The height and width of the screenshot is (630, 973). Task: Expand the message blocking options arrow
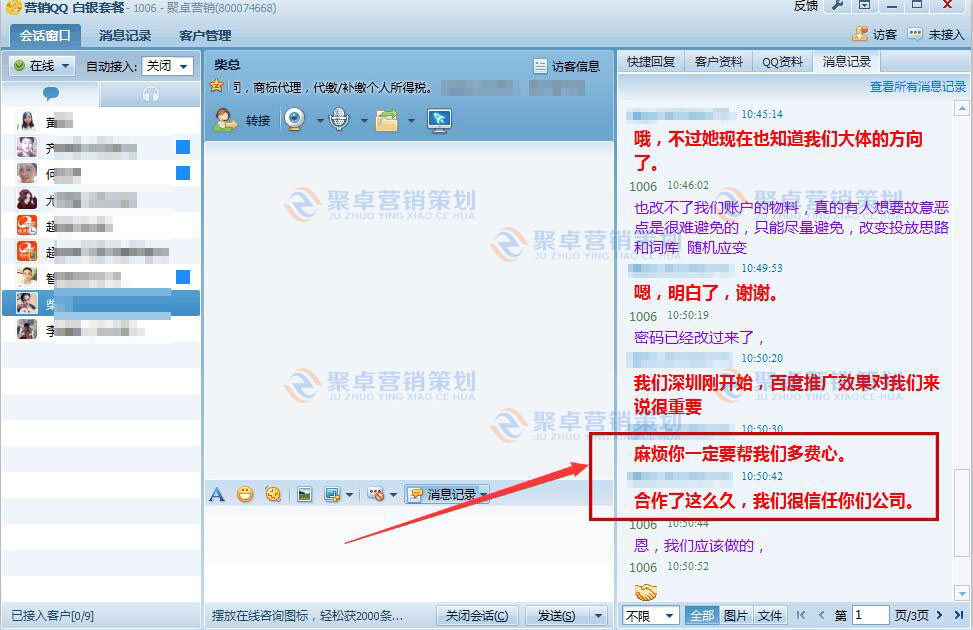[x=393, y=495]
